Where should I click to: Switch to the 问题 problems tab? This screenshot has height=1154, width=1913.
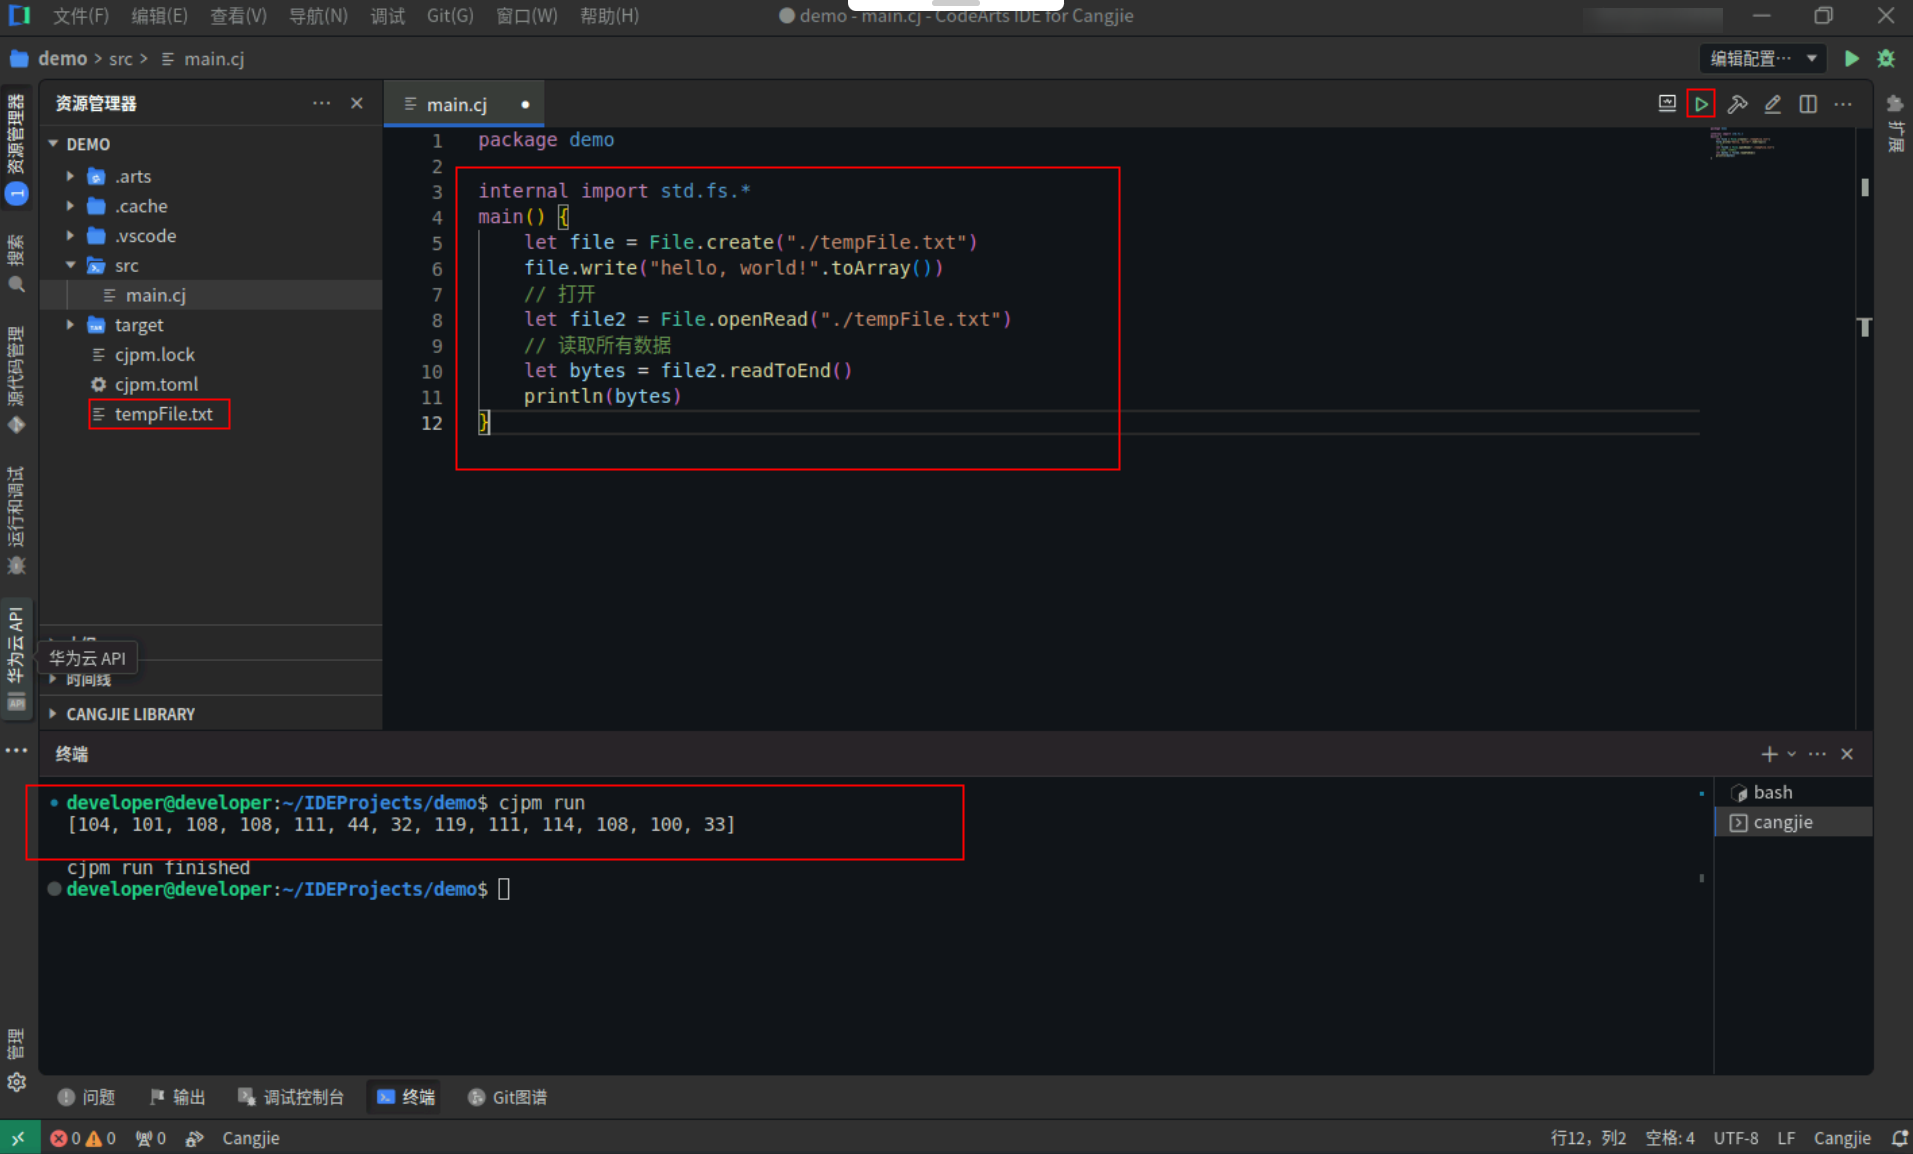tap(87, 1097)
